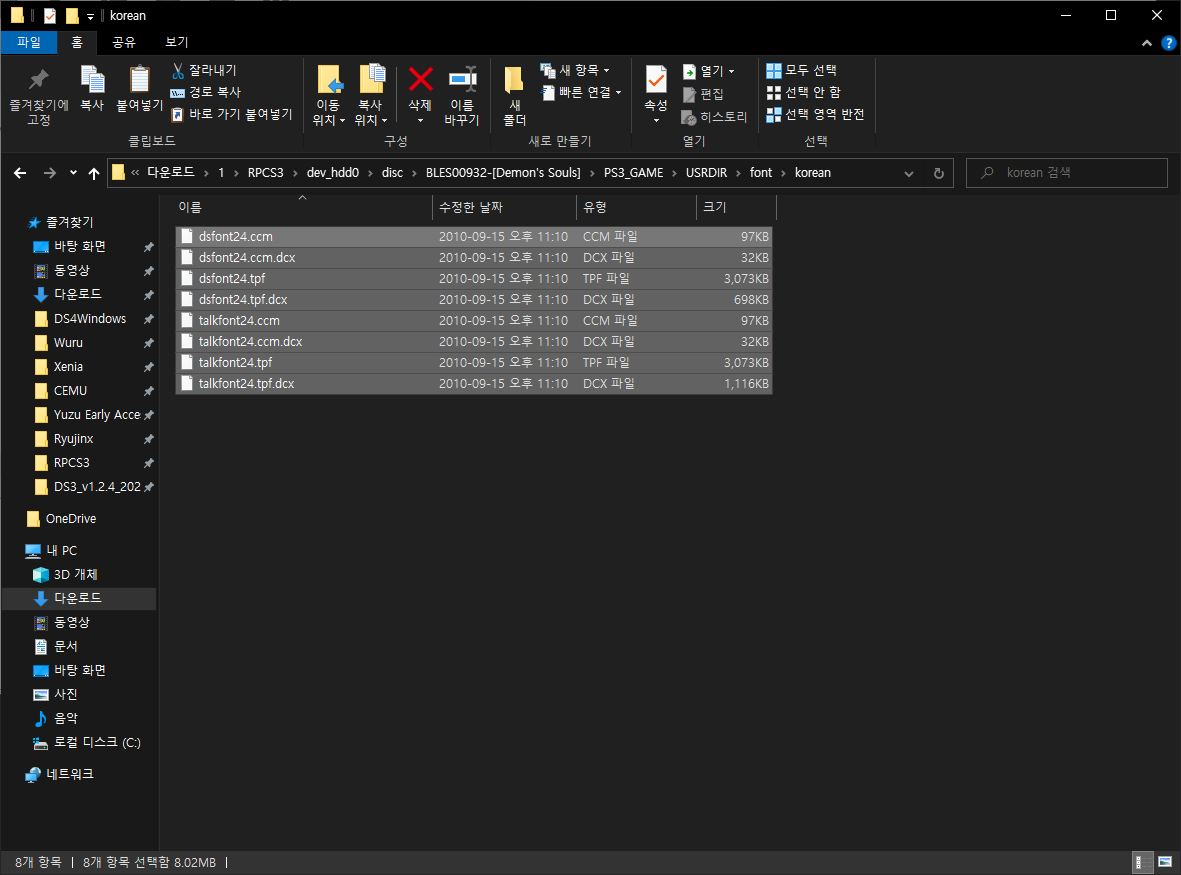Image resolution: width=1181 pixels, height=875 pixels.
Task: Sort by 수정한 날짜 column header
Action: 505,207
